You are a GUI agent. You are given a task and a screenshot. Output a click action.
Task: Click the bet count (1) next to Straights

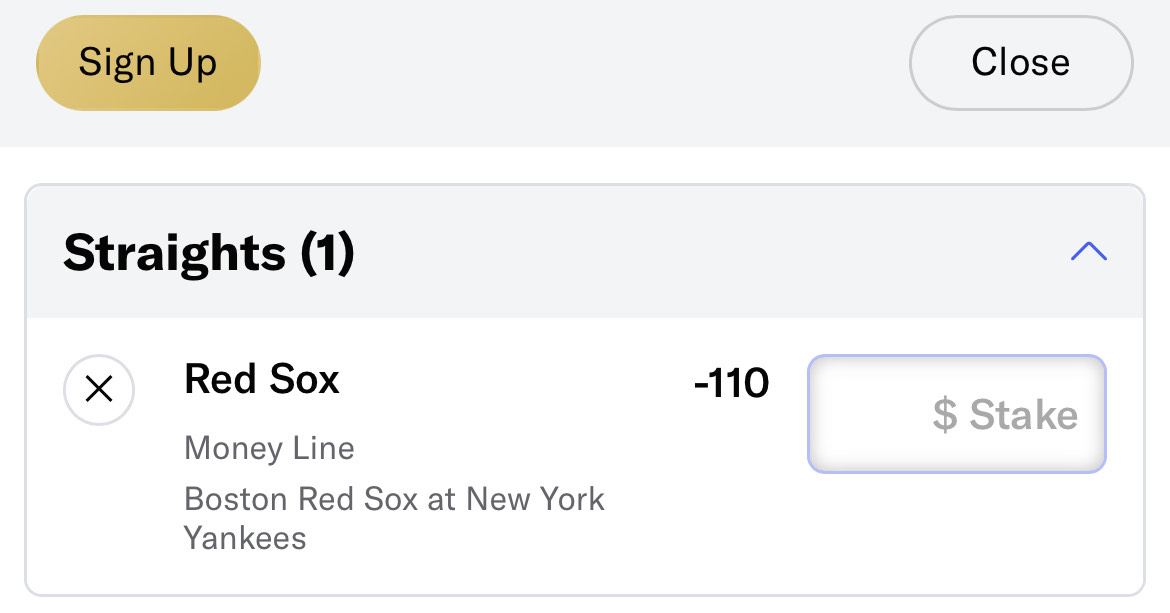(327, 253)
